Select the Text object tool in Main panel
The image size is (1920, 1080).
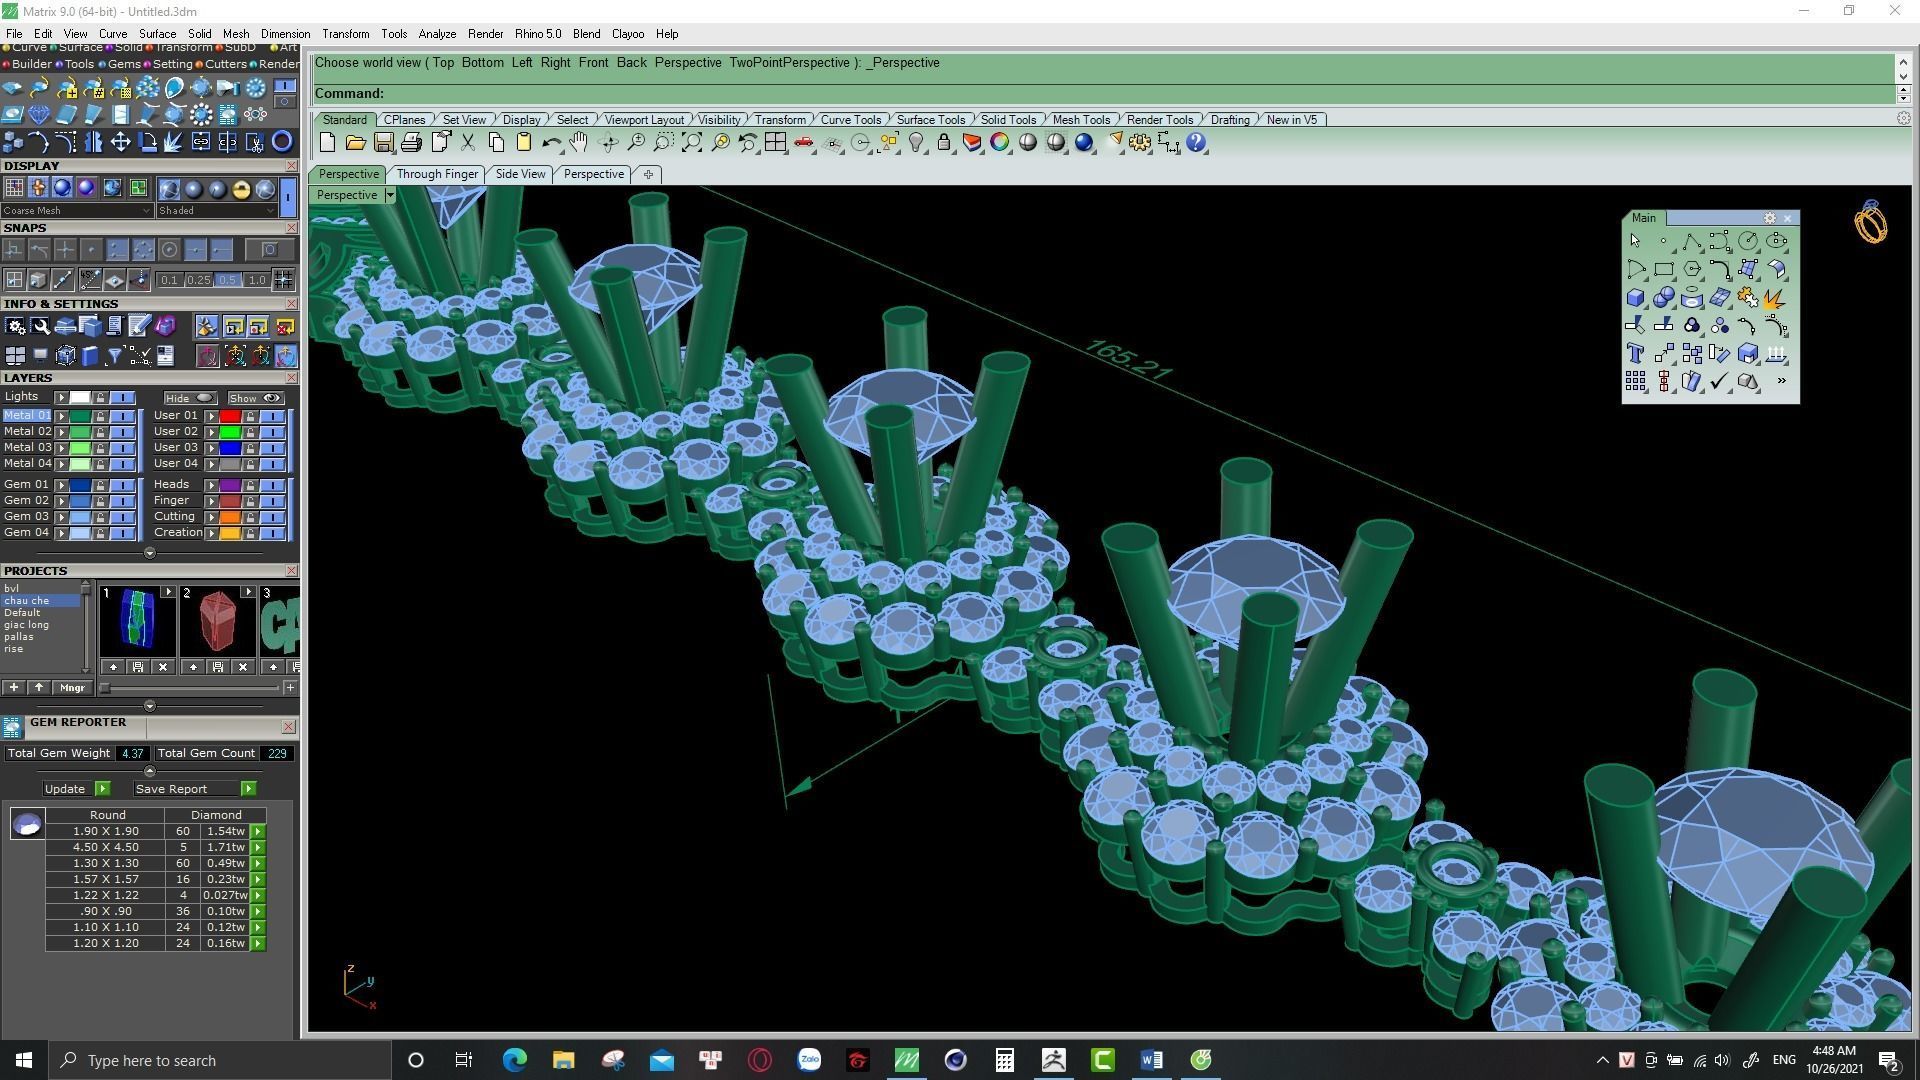pyautogui.click(x=1635, y=353)
